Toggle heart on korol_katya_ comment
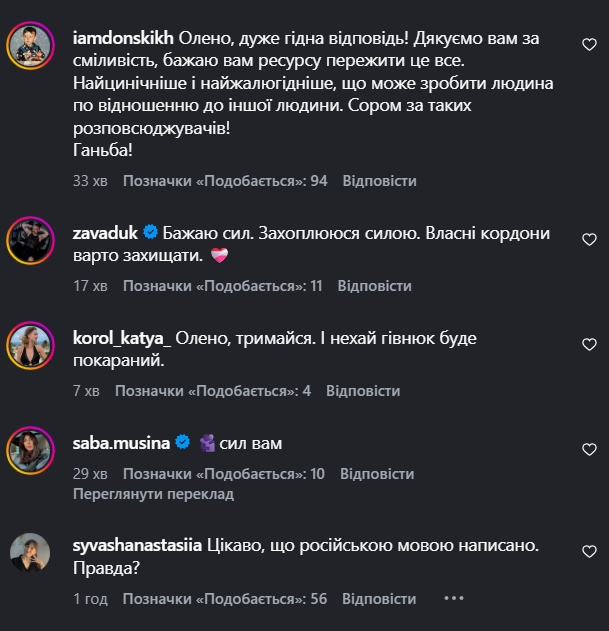Image resolution: width=609 pixels, height=631 pixels. point(589,345)
